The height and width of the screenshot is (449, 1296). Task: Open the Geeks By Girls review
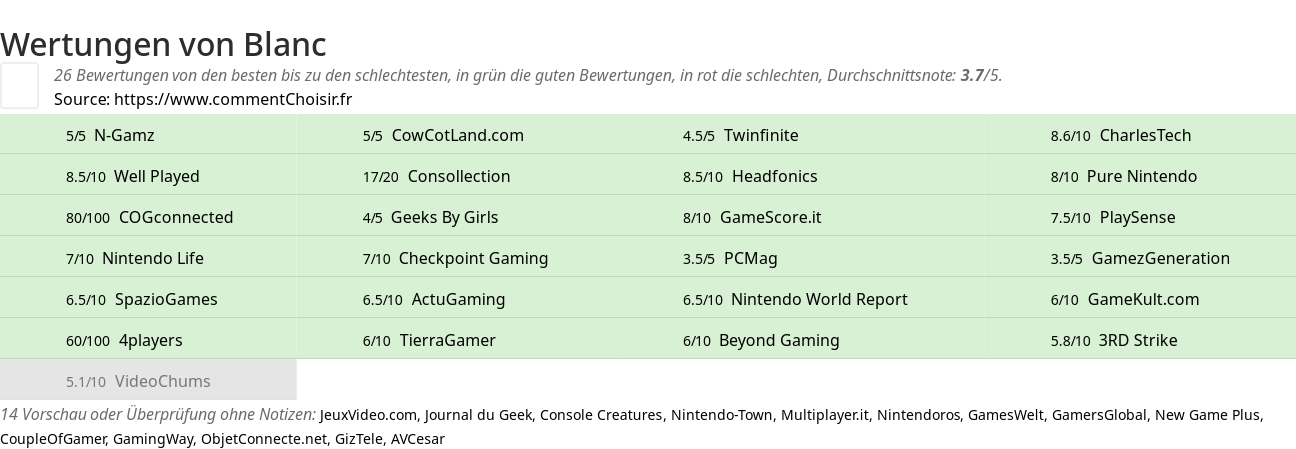445,217
